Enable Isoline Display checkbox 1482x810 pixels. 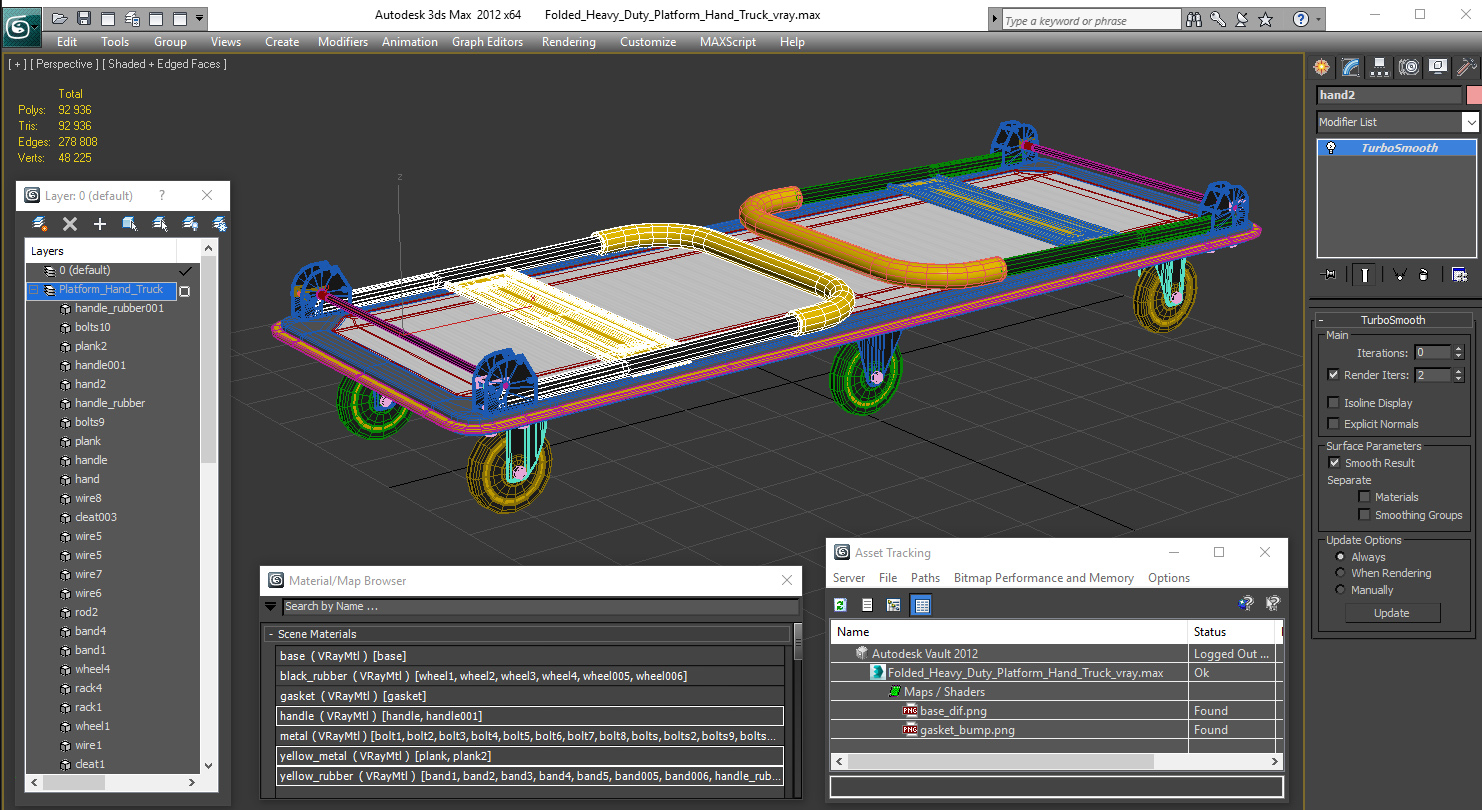(1333, 403)
